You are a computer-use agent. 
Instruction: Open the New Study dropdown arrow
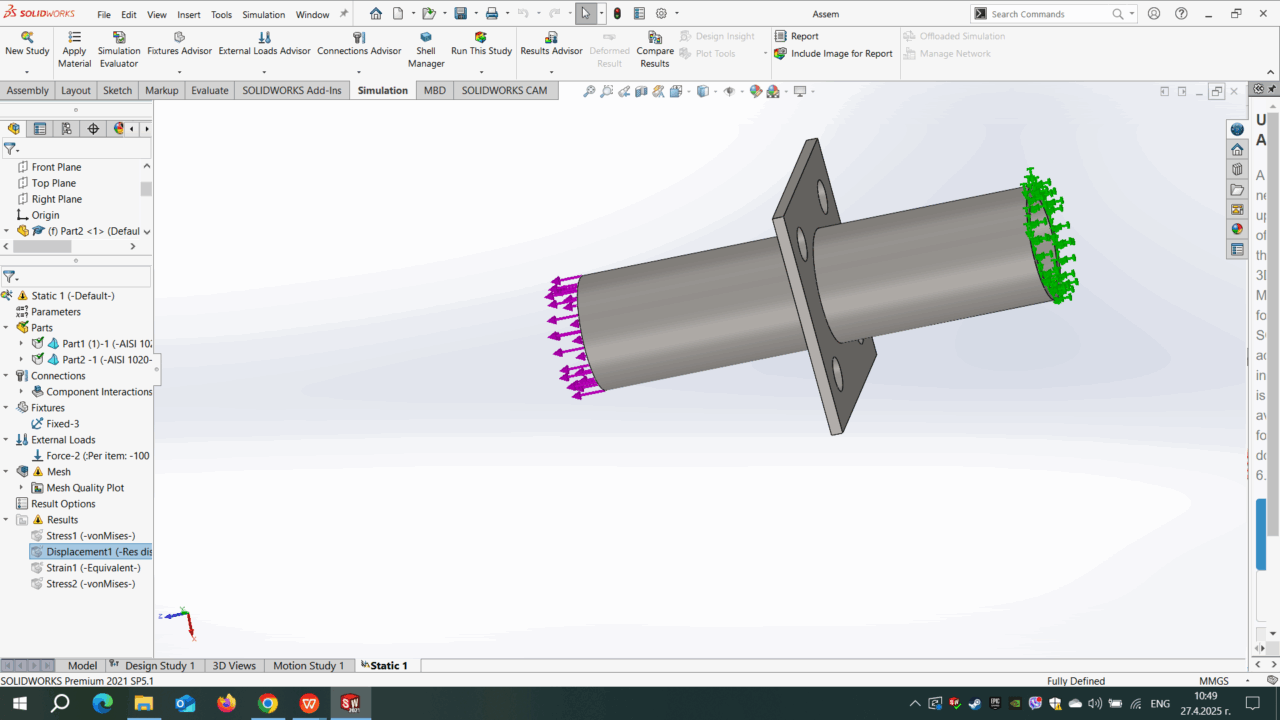(x=27, y=72)
